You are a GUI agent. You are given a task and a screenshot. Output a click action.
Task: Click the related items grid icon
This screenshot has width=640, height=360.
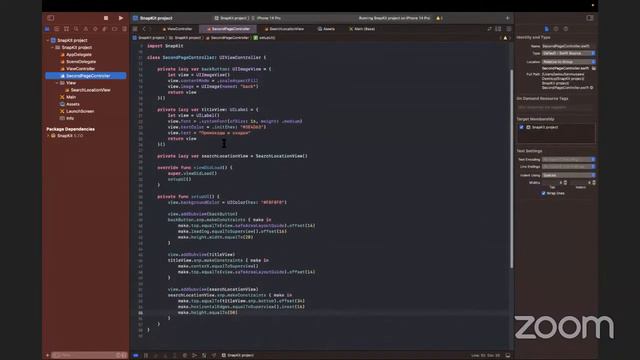(135, 29)
